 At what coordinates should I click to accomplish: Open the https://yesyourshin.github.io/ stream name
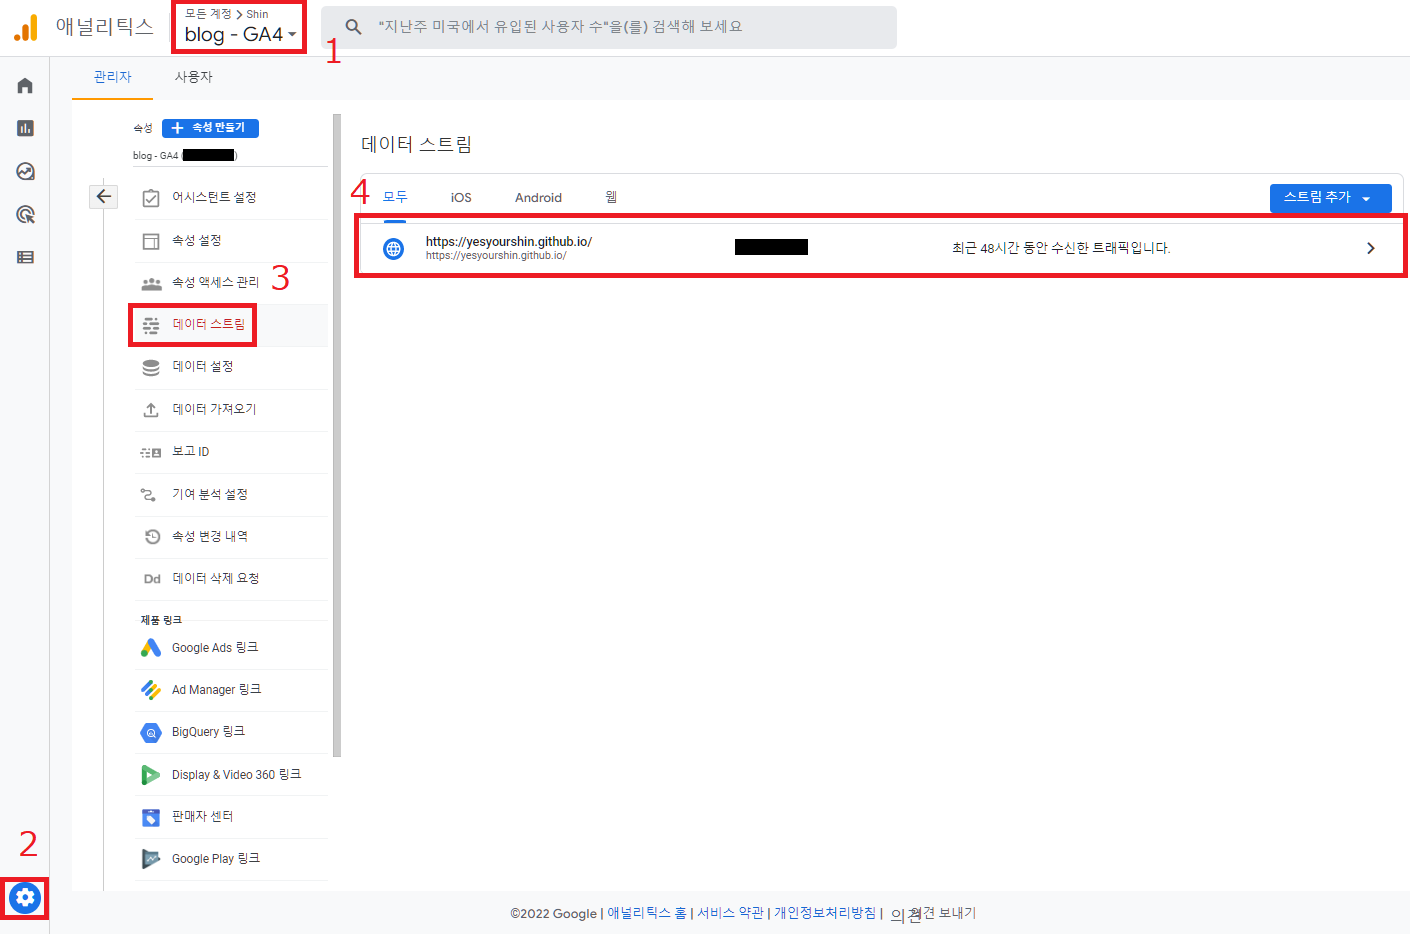pyautogui.click(x=508, y=242)
